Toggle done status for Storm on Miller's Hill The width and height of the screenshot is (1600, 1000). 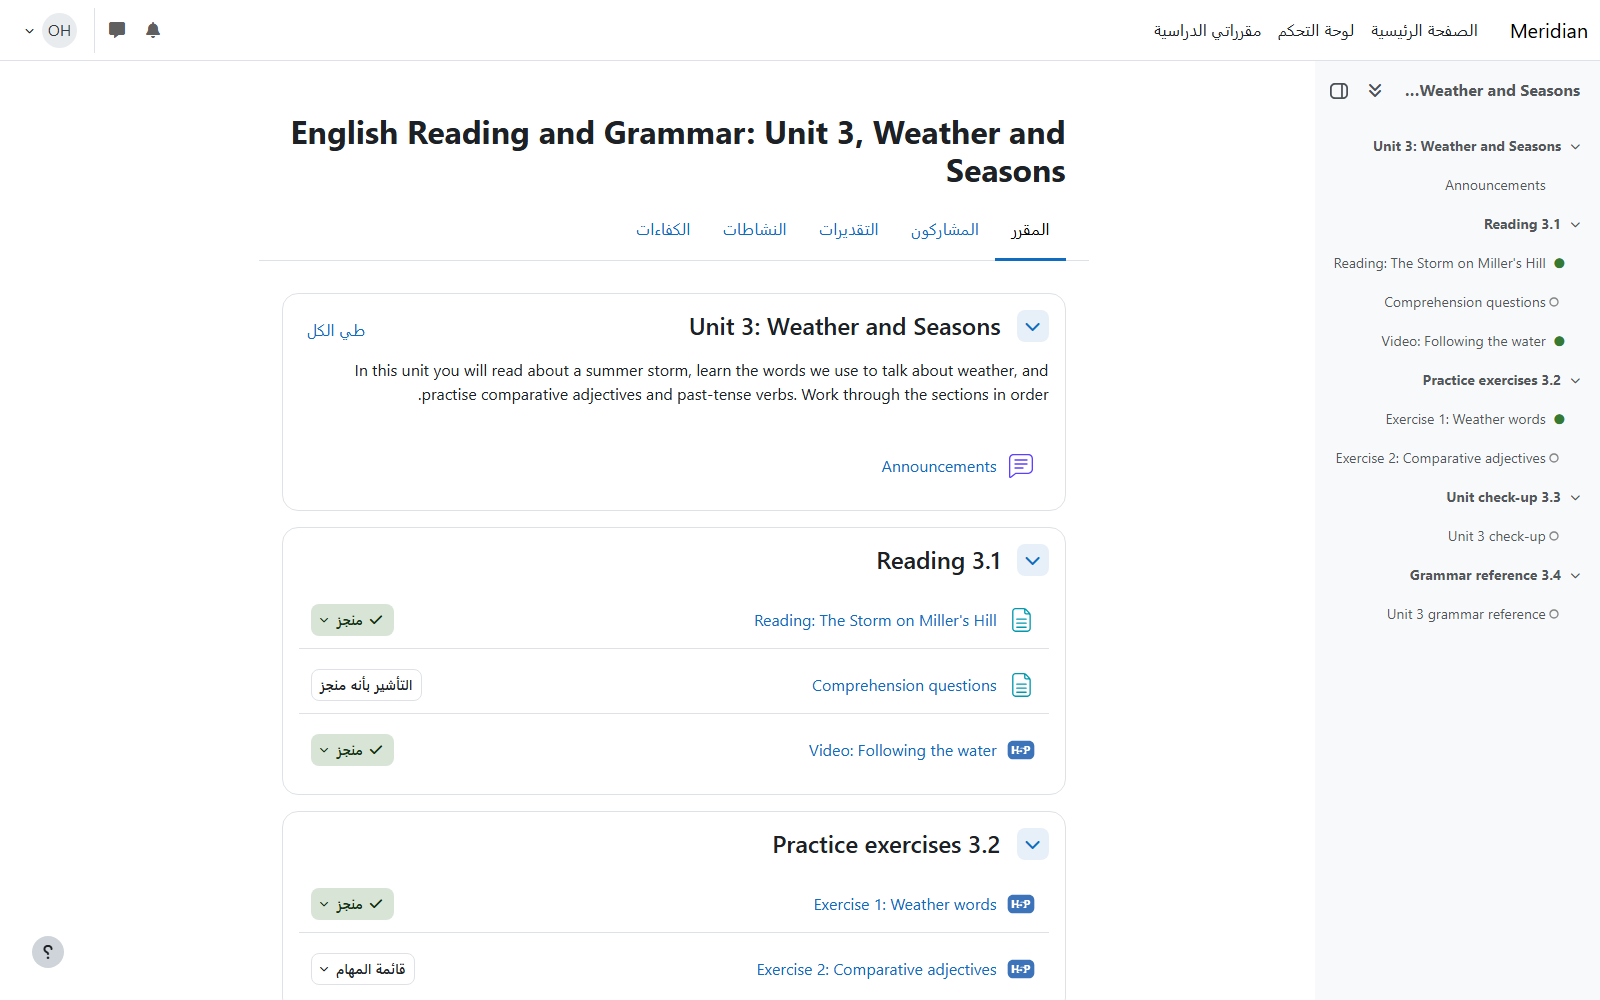(x=352, y=620)
